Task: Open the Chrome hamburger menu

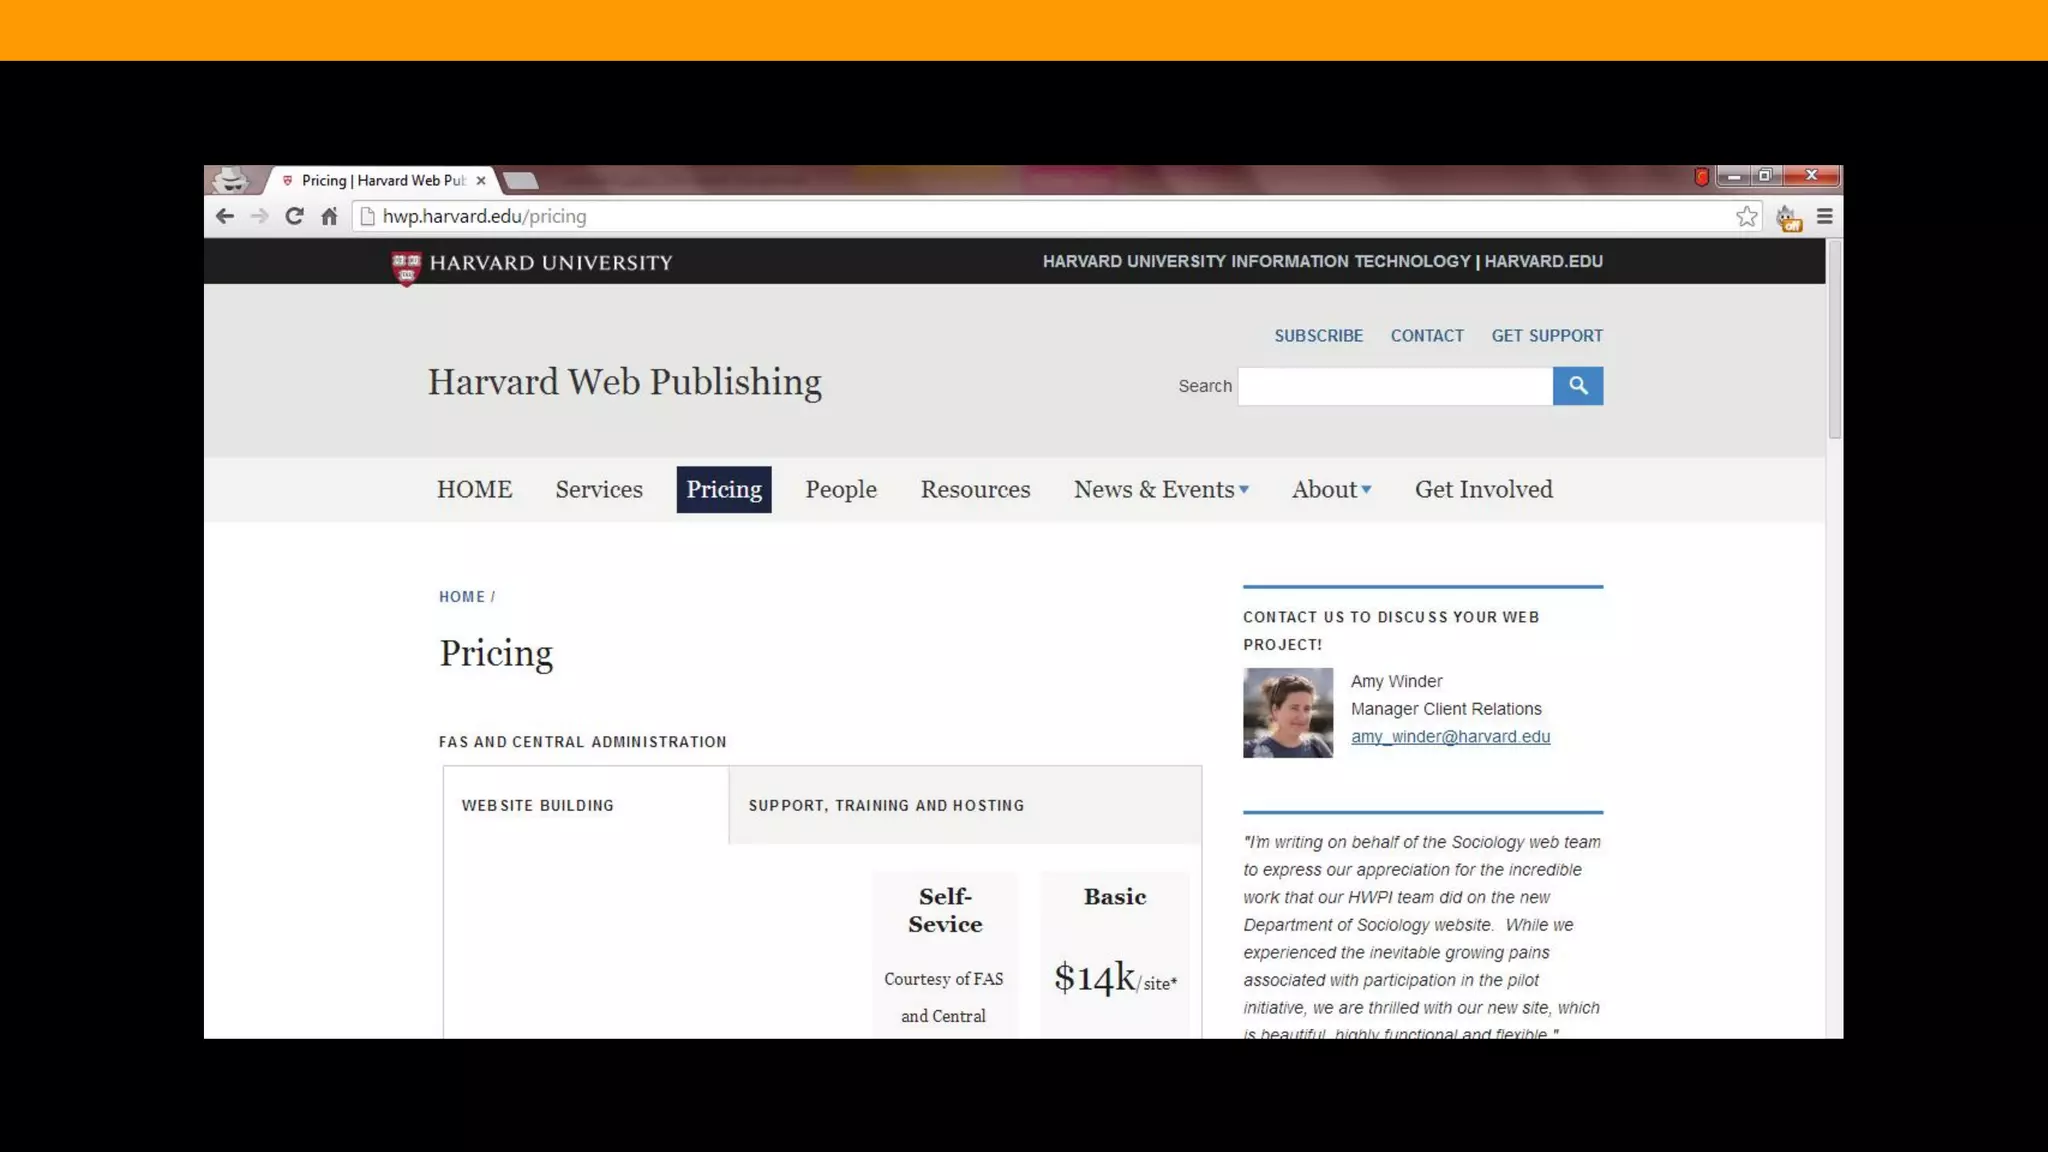Action: pos(1825,216)
